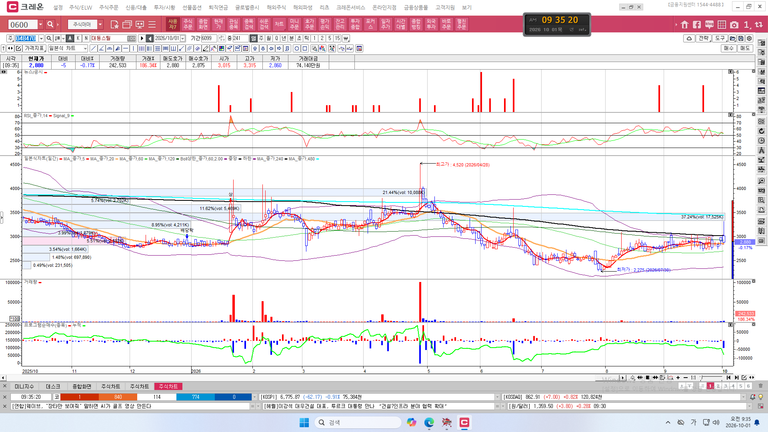Click the monitor screen icon in red toolbar

click(x=140, y=24)
